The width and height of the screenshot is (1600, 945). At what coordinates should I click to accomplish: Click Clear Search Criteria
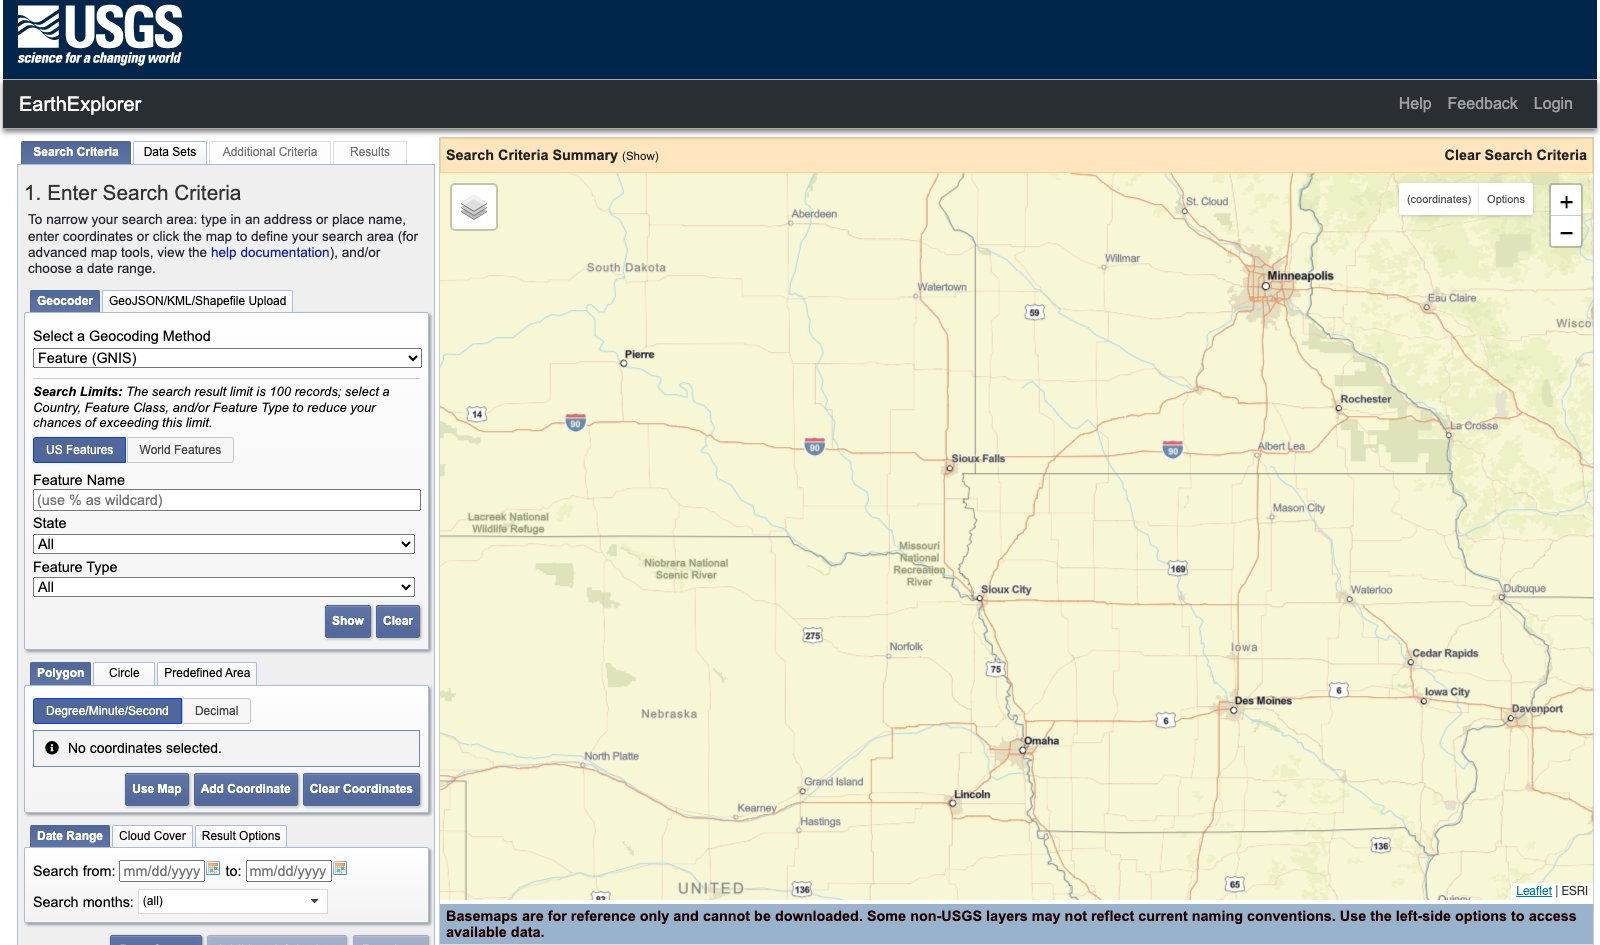(1515, 155)
